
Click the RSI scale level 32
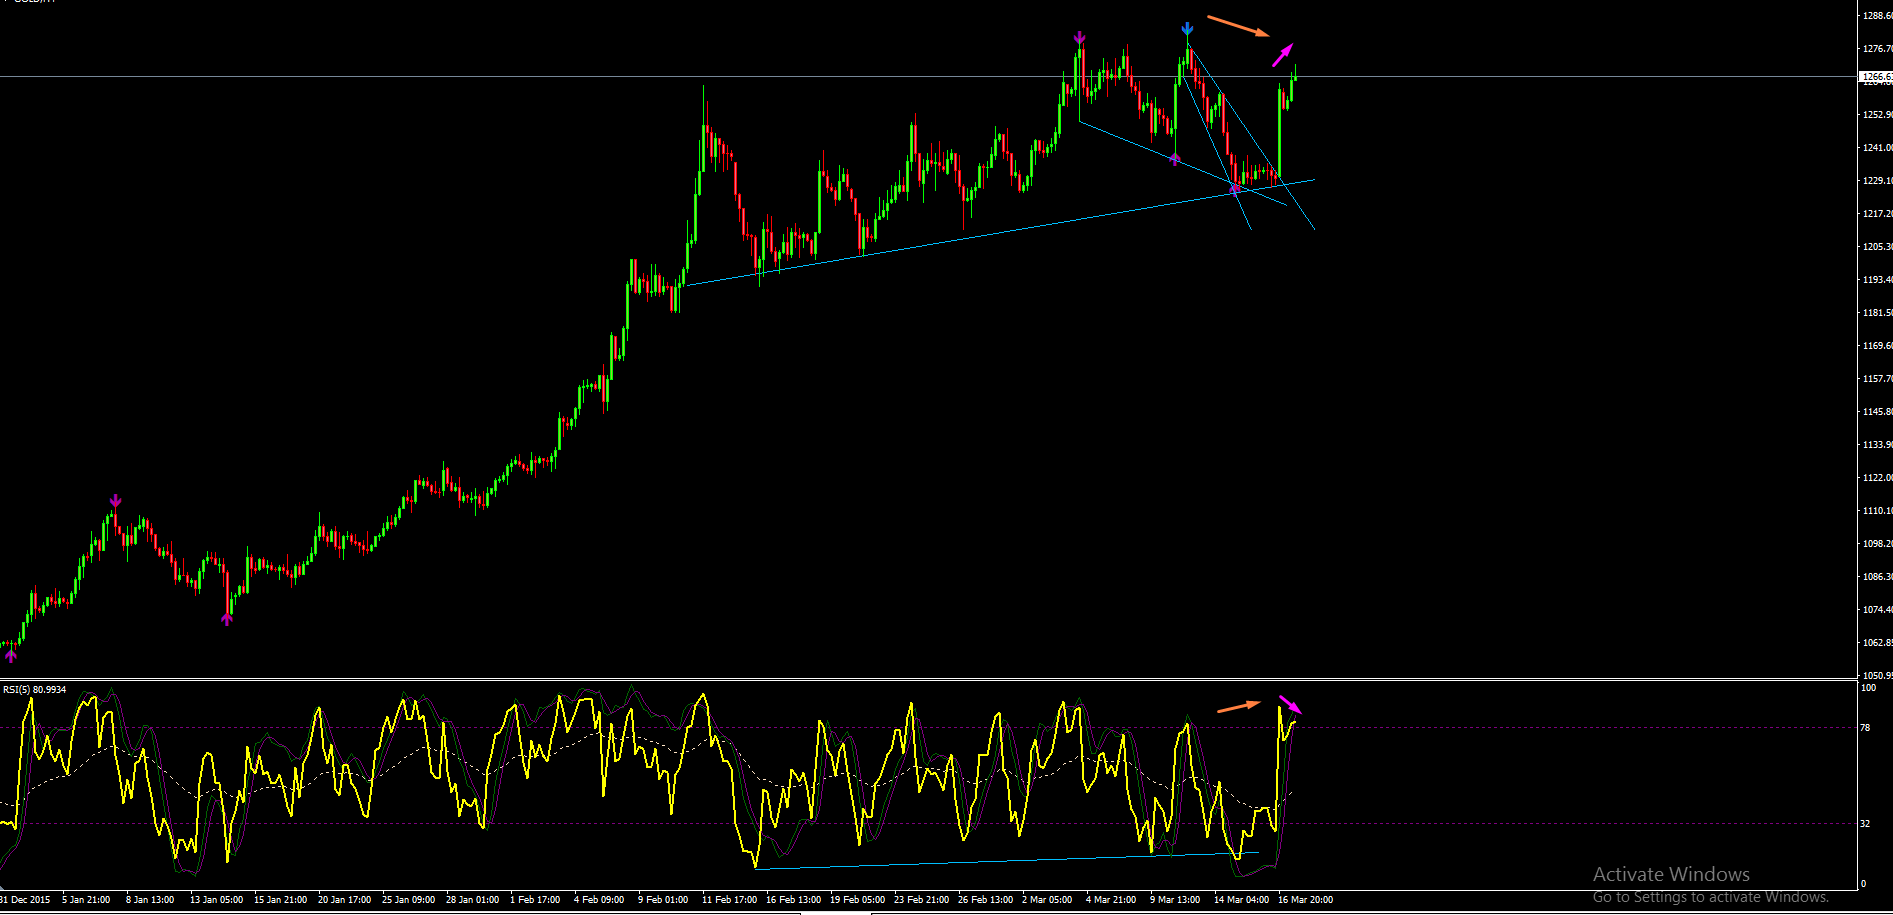1865,824
